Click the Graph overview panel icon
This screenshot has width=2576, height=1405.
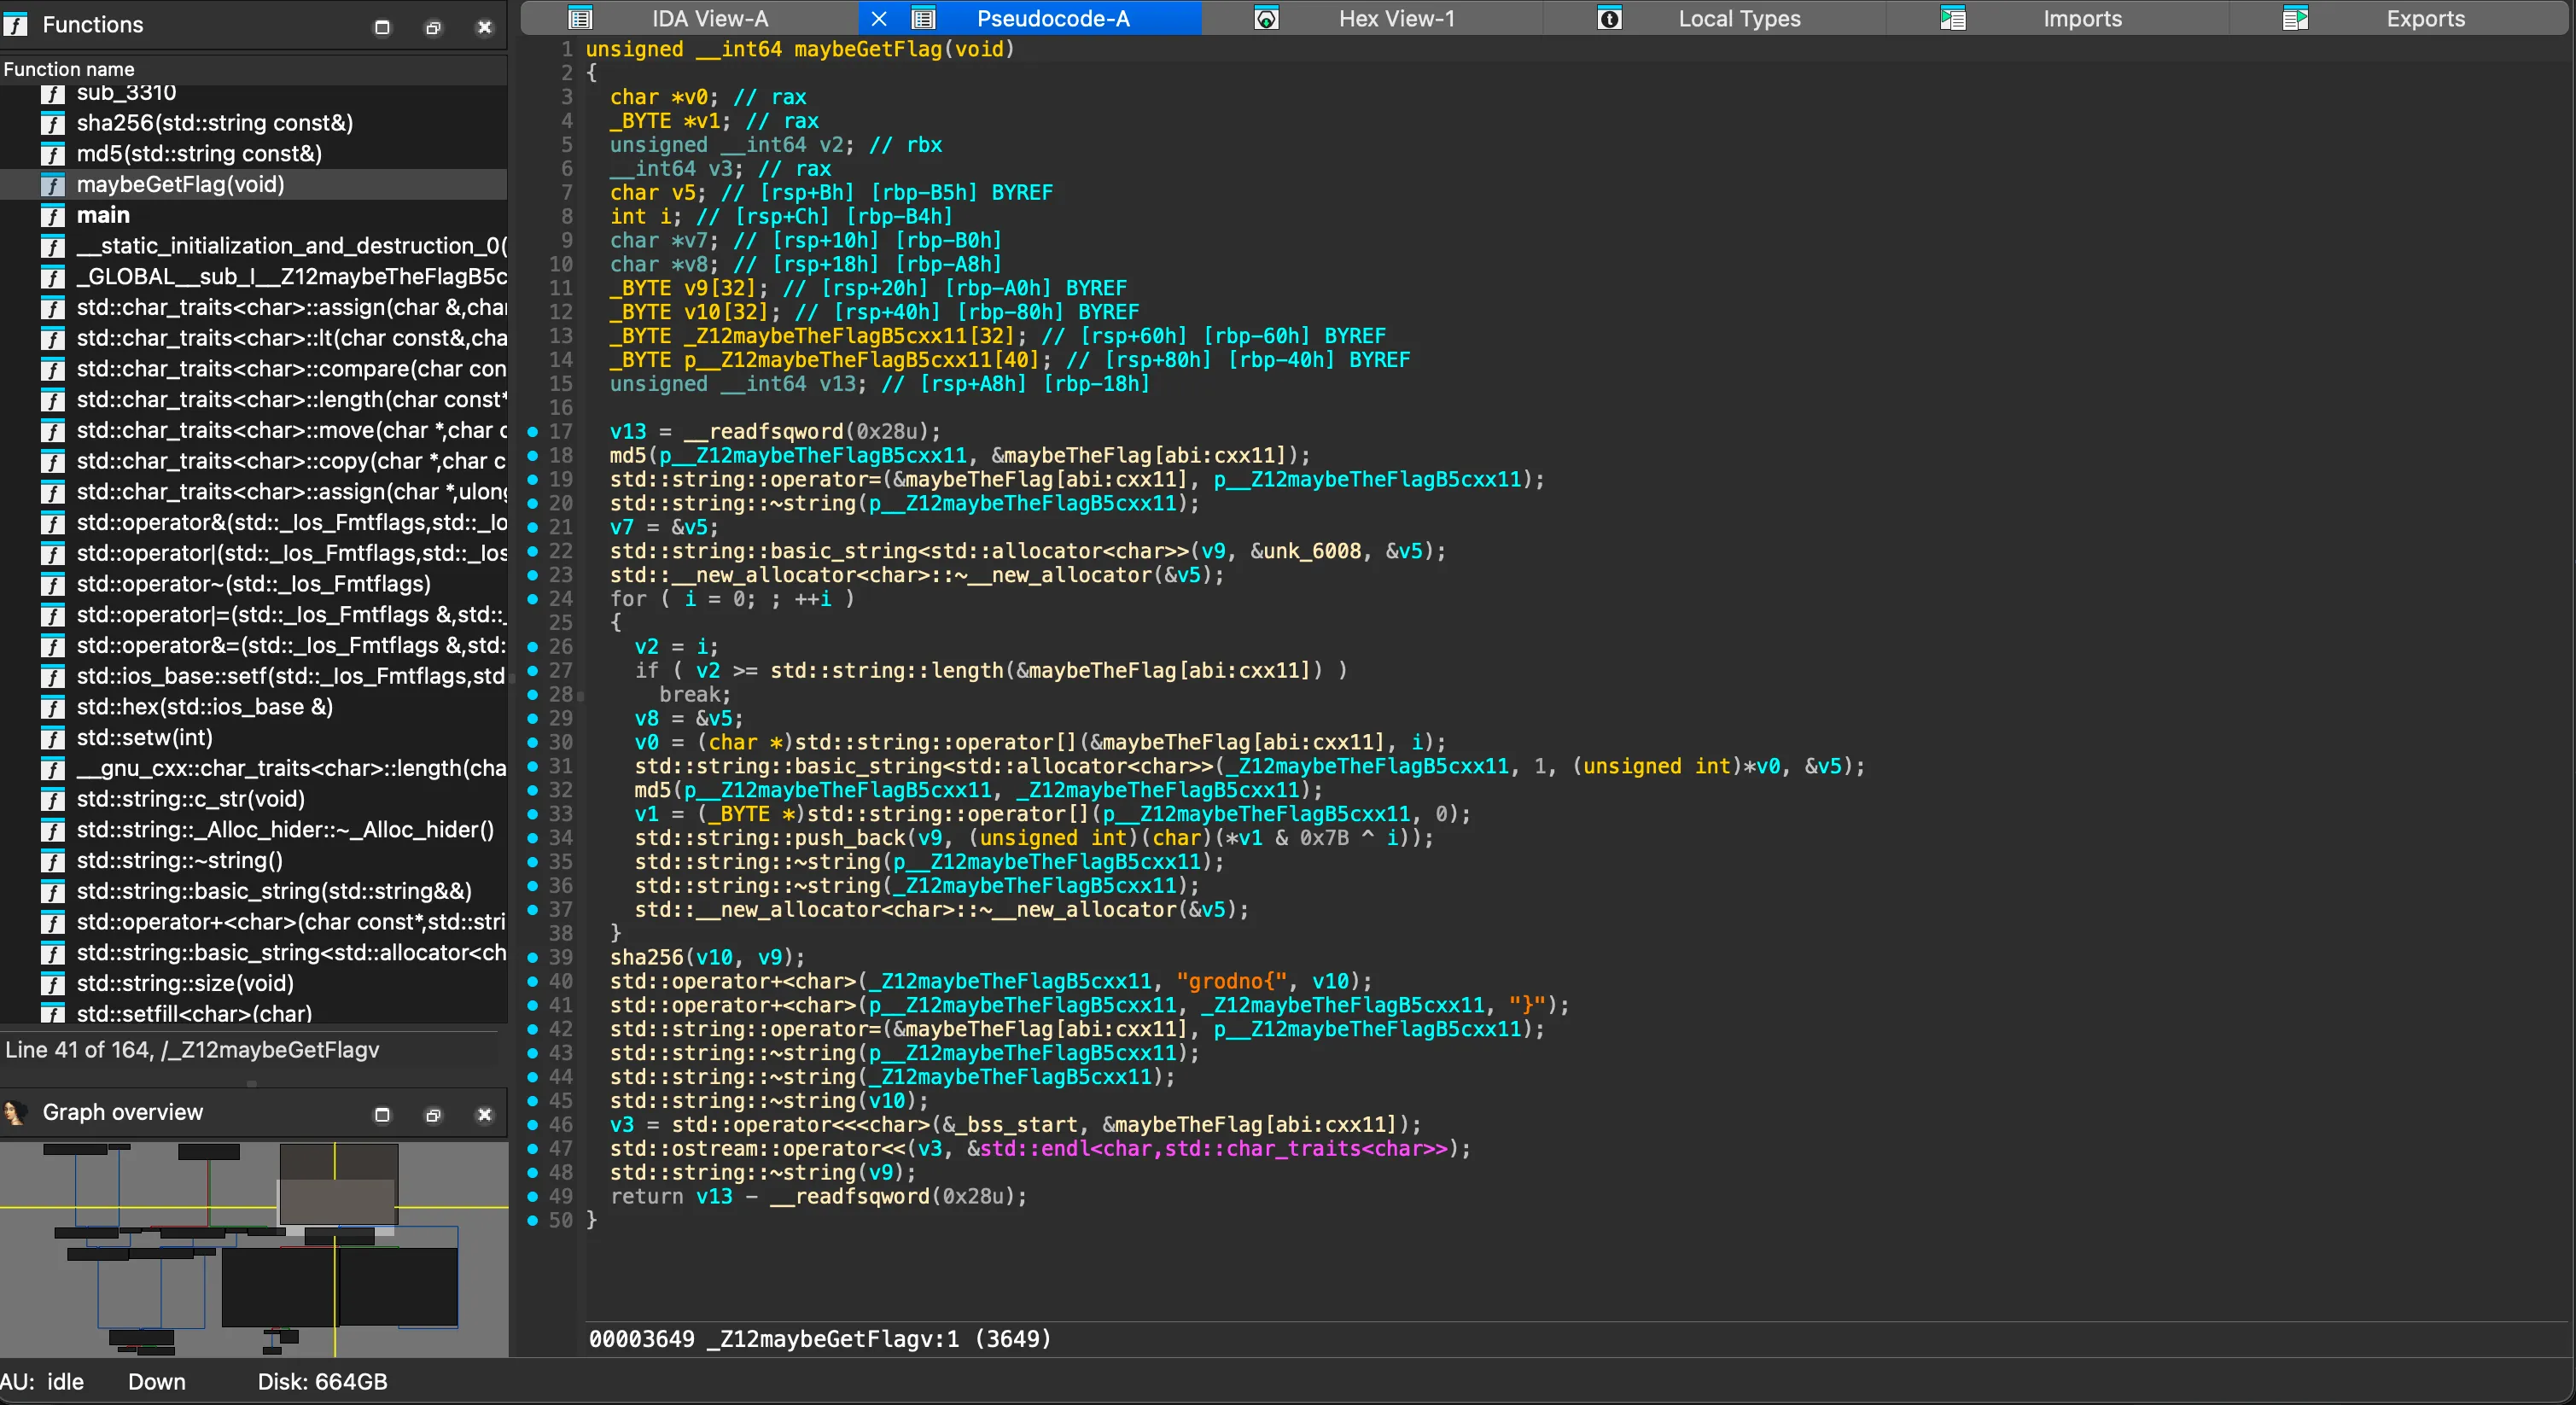[x=15, y=1112]
